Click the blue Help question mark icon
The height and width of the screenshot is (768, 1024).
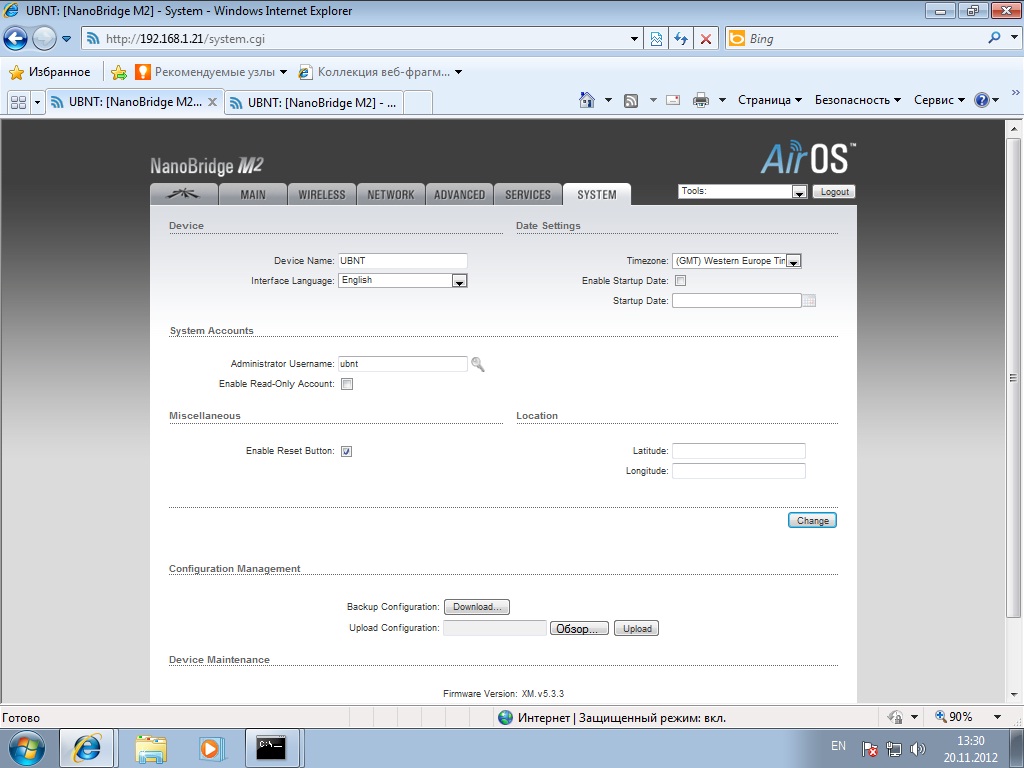click(982, 100)
